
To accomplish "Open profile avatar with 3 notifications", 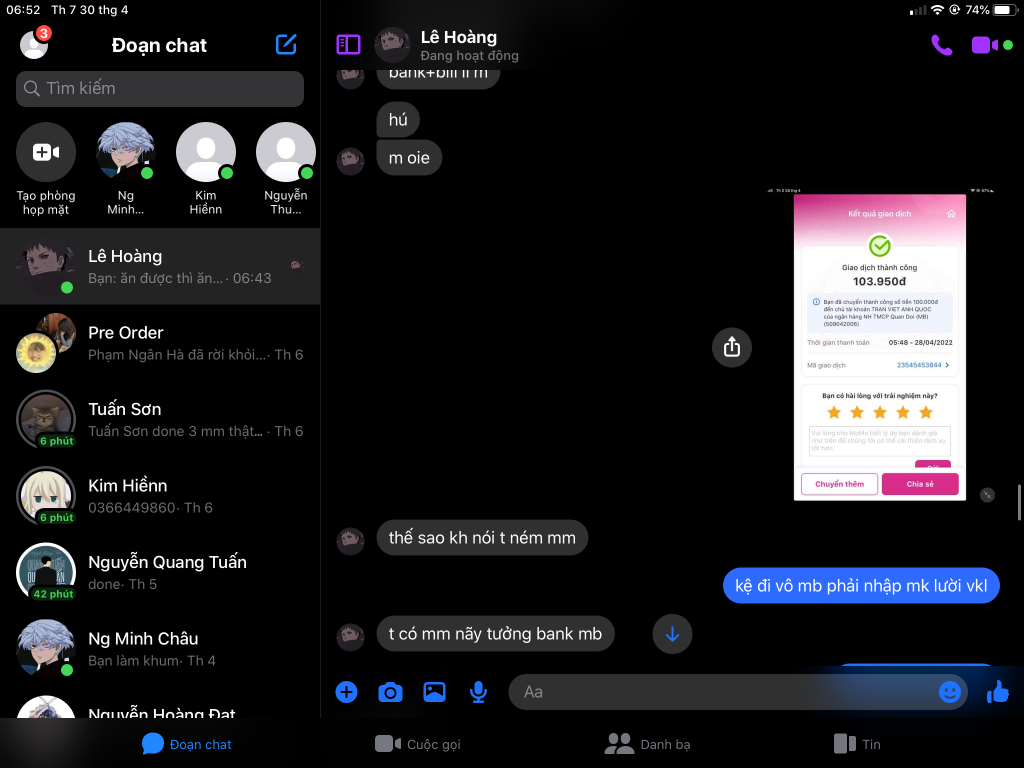I will click(x=34, y=45).
